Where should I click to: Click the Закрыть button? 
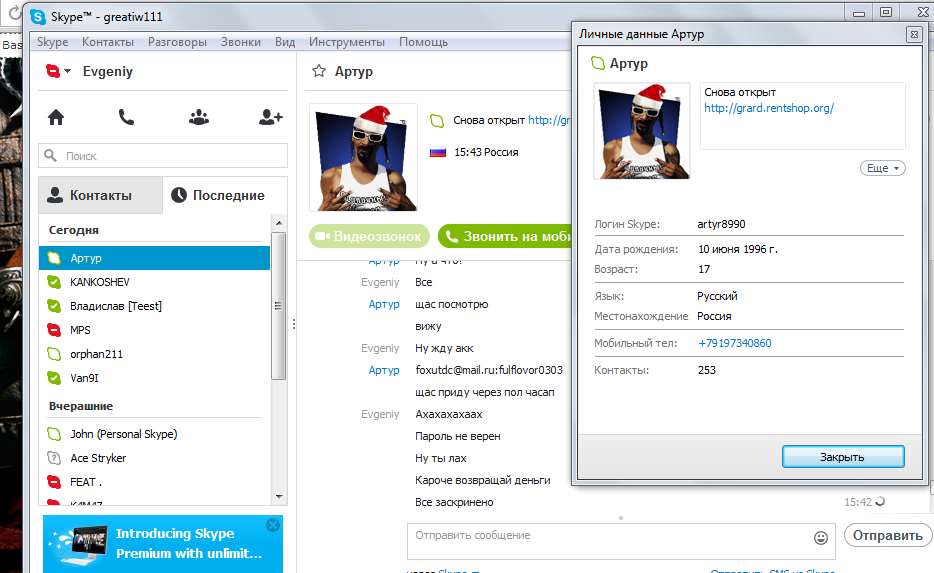(843, 457)
